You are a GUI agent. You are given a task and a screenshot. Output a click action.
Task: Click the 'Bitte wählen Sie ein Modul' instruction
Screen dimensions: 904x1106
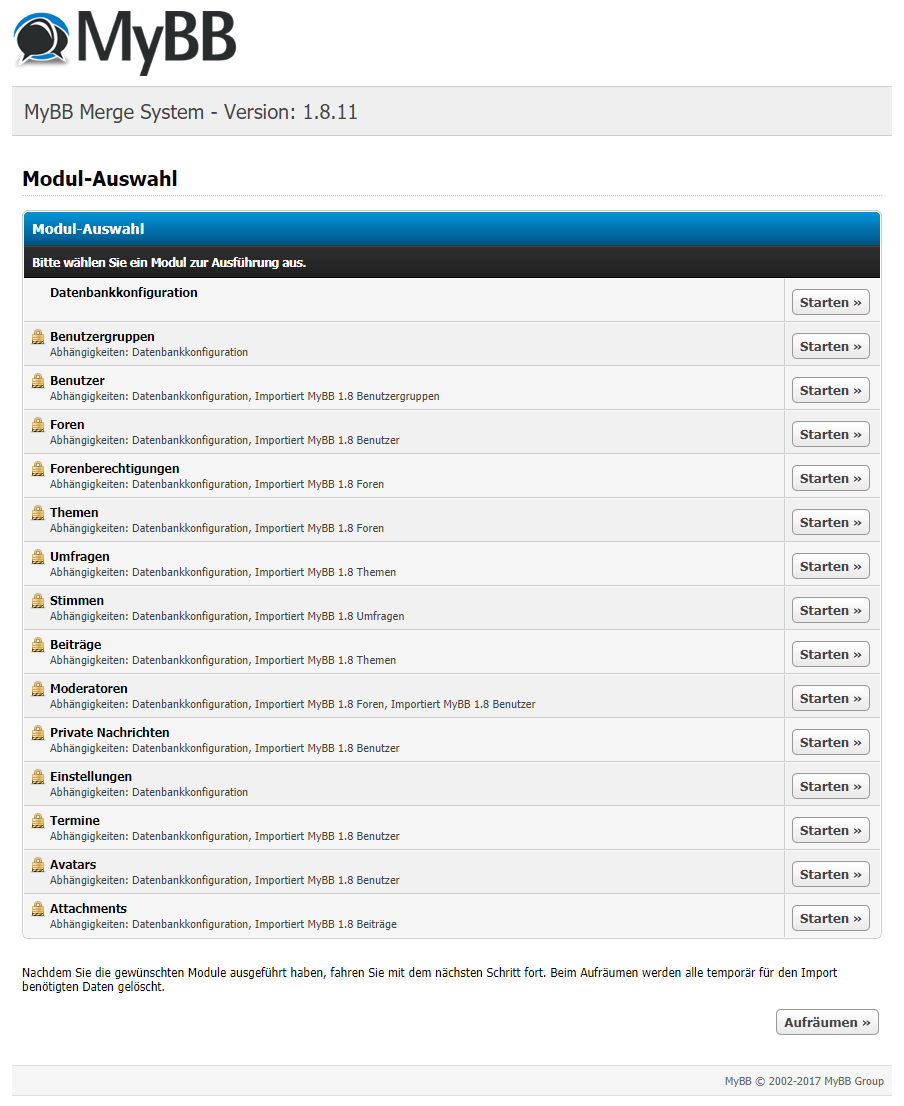coord(169,262)
